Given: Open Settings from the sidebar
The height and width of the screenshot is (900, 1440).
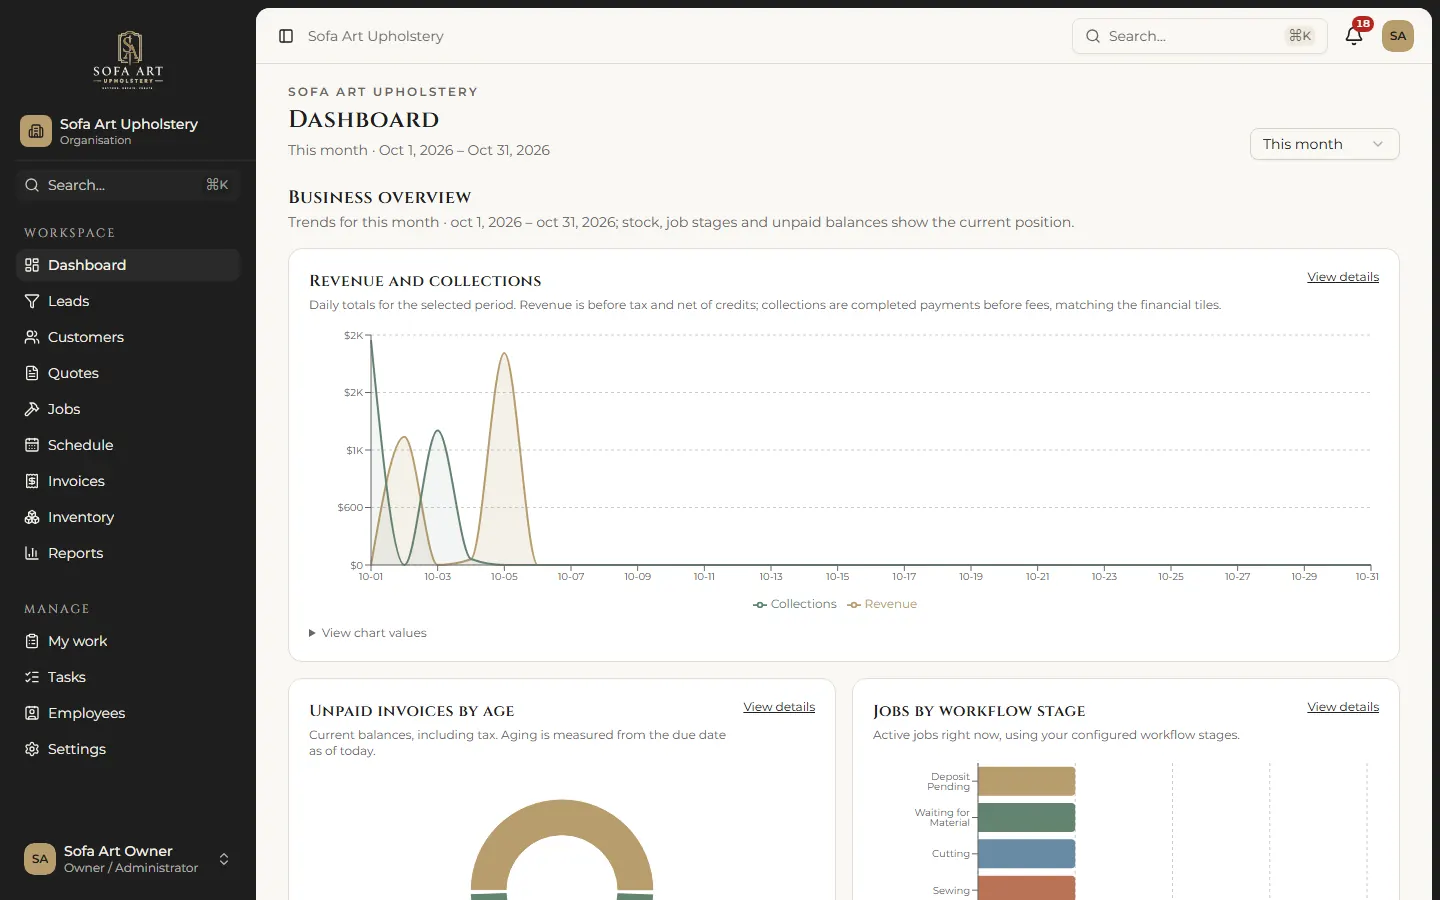Looking at the screenshot, I should pos(128,749).
